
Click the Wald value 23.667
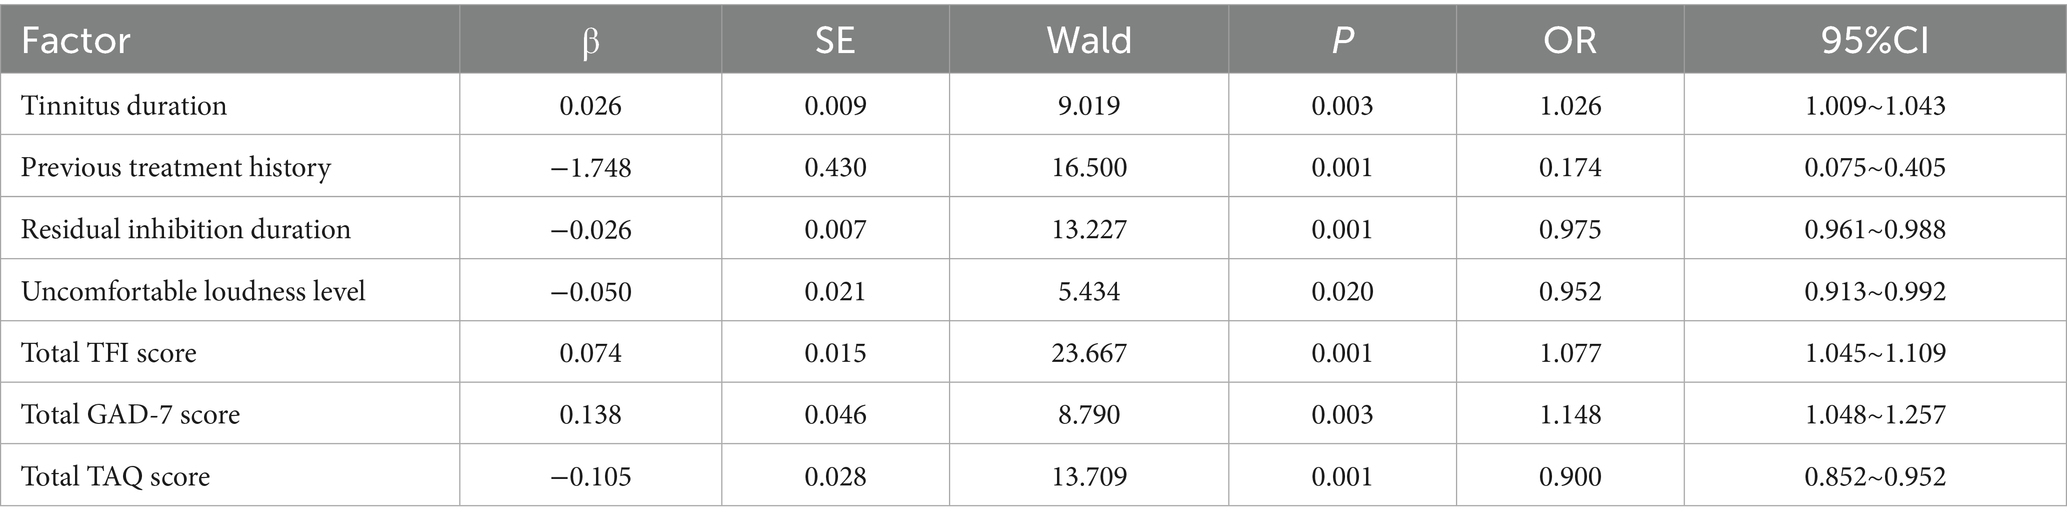coord(1089,353)
